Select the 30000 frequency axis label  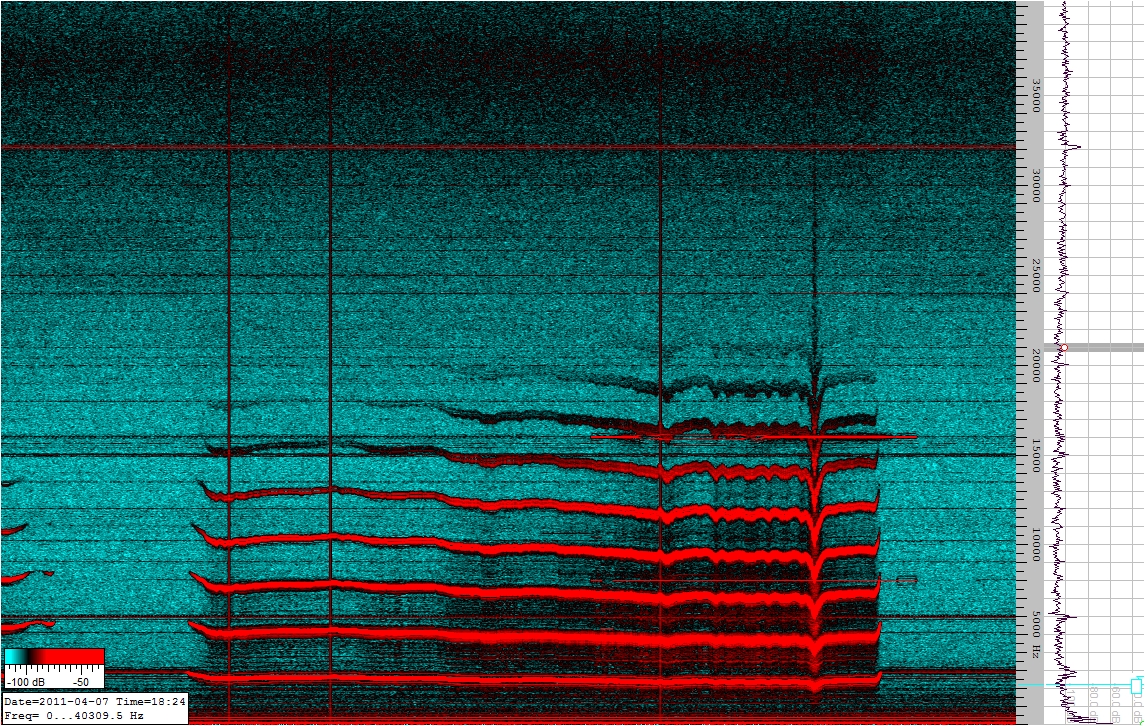[x=1036, y=186]
